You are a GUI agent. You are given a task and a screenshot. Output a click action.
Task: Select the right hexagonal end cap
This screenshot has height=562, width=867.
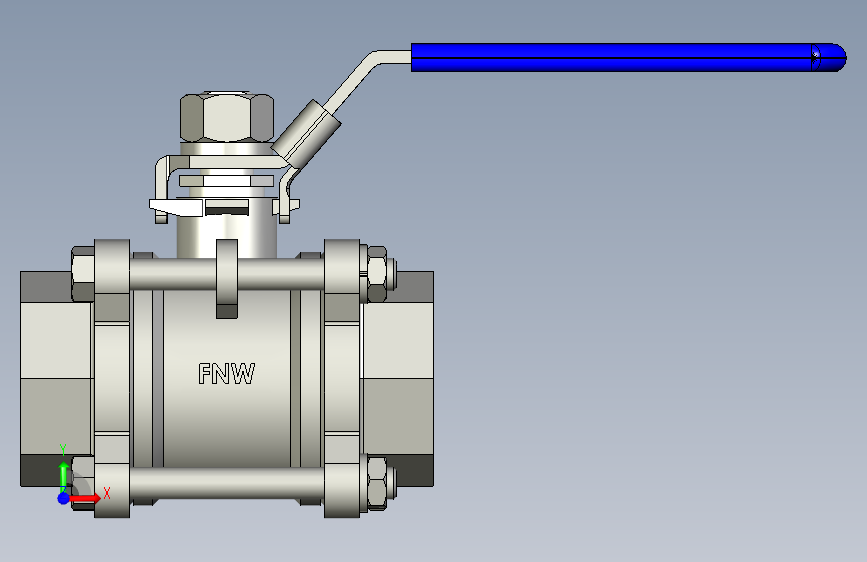point(398,379)
